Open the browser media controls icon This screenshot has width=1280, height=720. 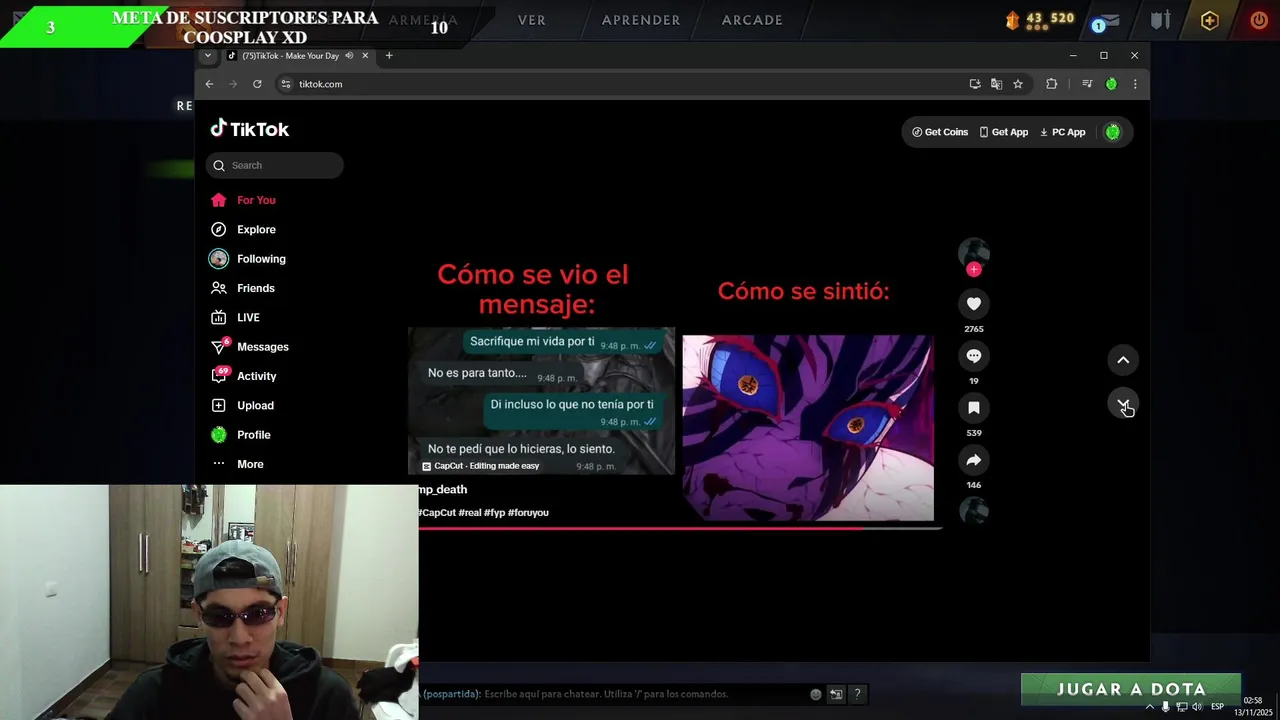(x=1087, y=84)
